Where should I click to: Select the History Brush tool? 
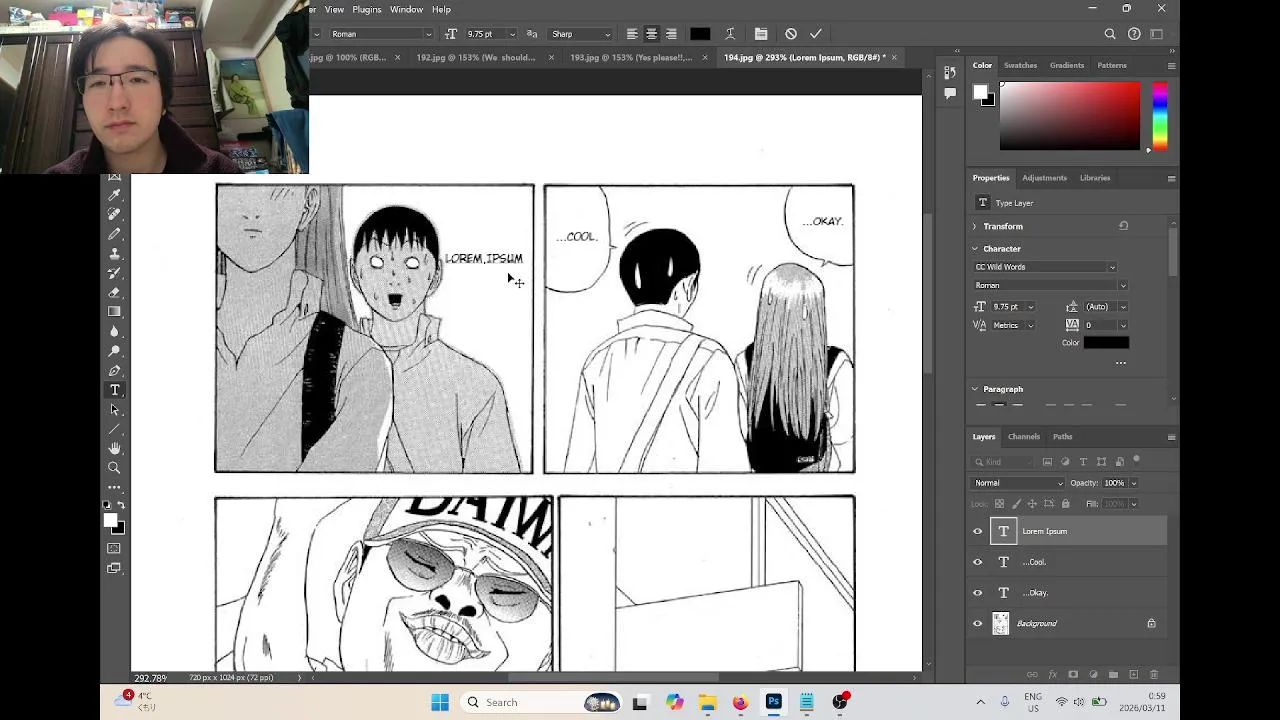tap(115, 273)
